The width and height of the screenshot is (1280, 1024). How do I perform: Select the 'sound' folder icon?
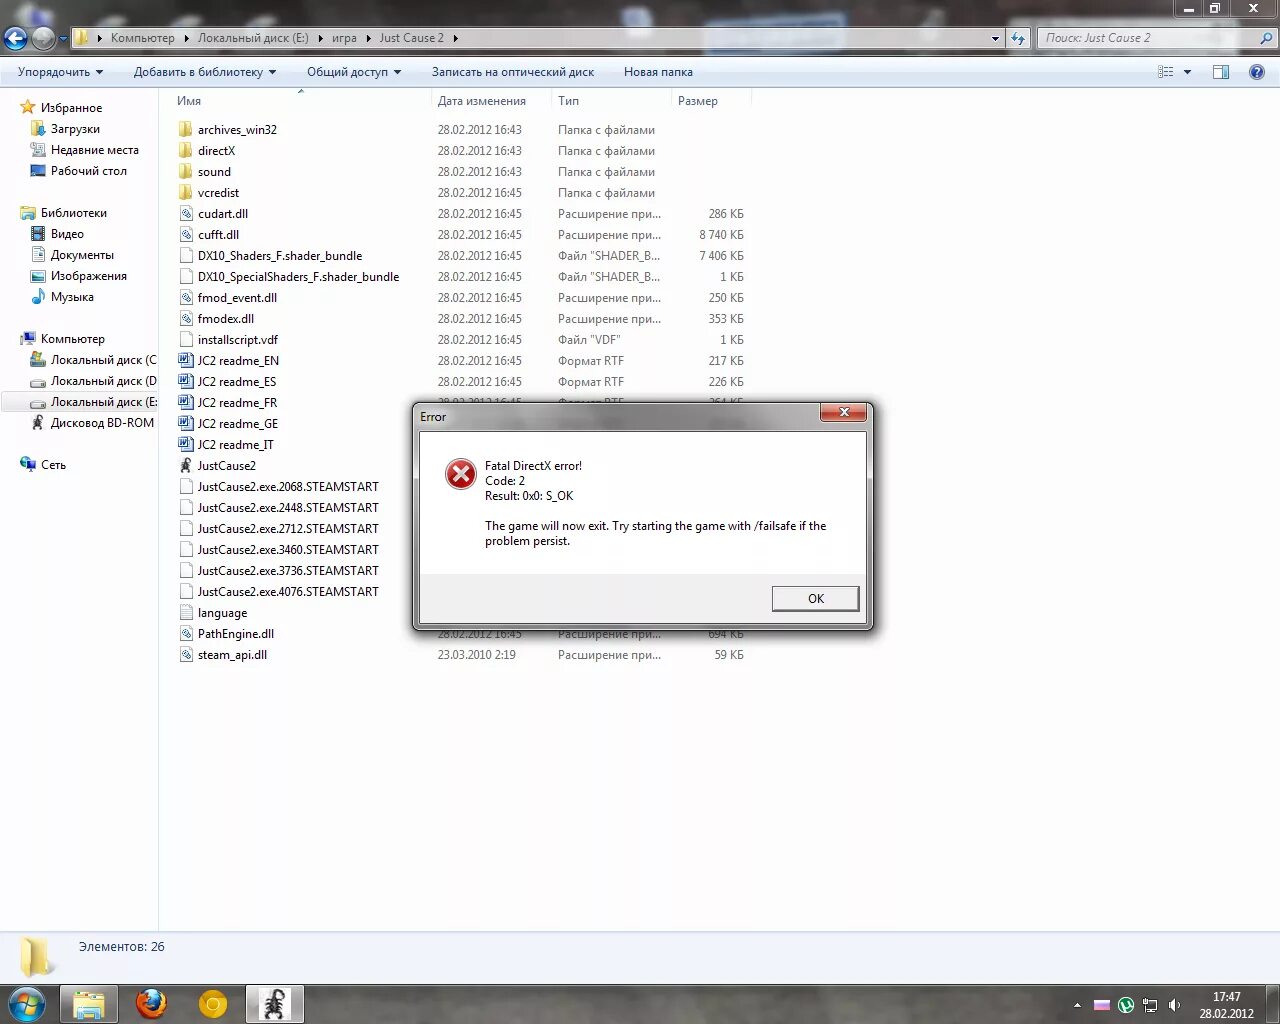[186, 172]
